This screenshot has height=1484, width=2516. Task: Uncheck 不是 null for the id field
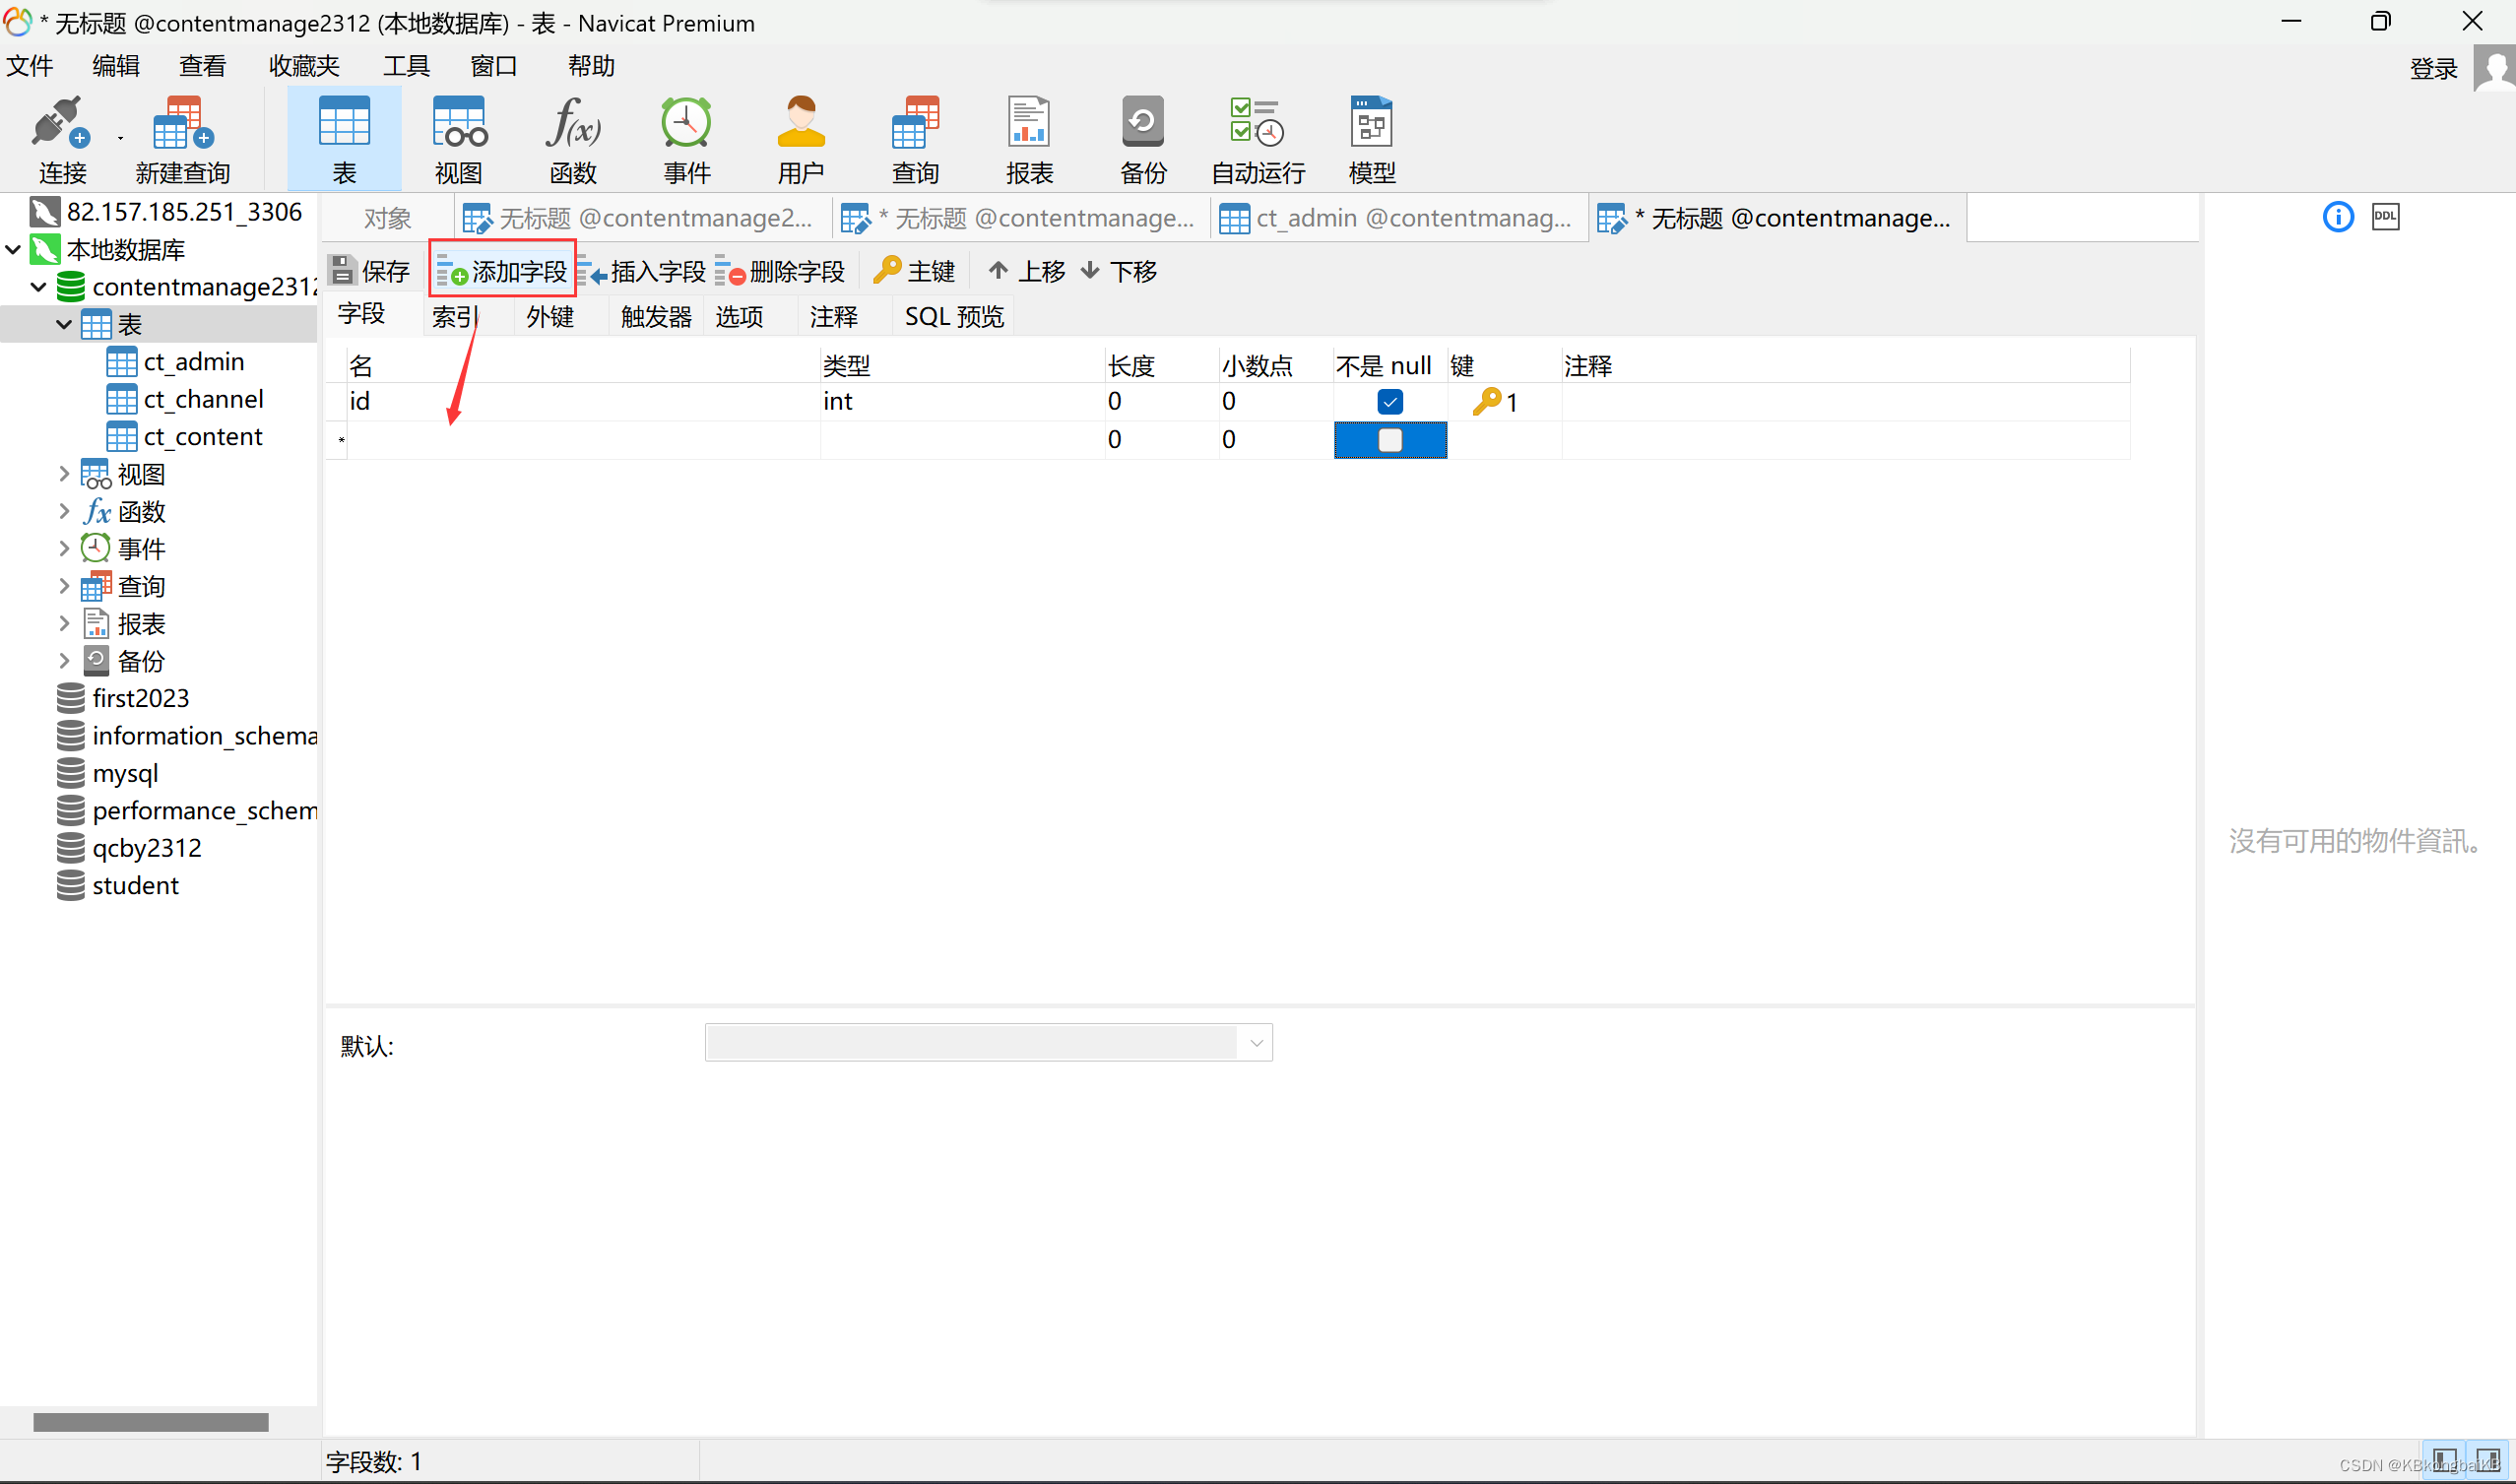[1389, 401]
